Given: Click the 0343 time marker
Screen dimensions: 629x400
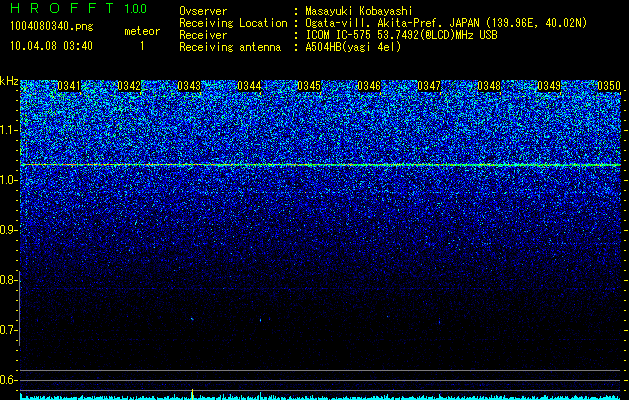Looking at the screenshot, I should [189, 86].
